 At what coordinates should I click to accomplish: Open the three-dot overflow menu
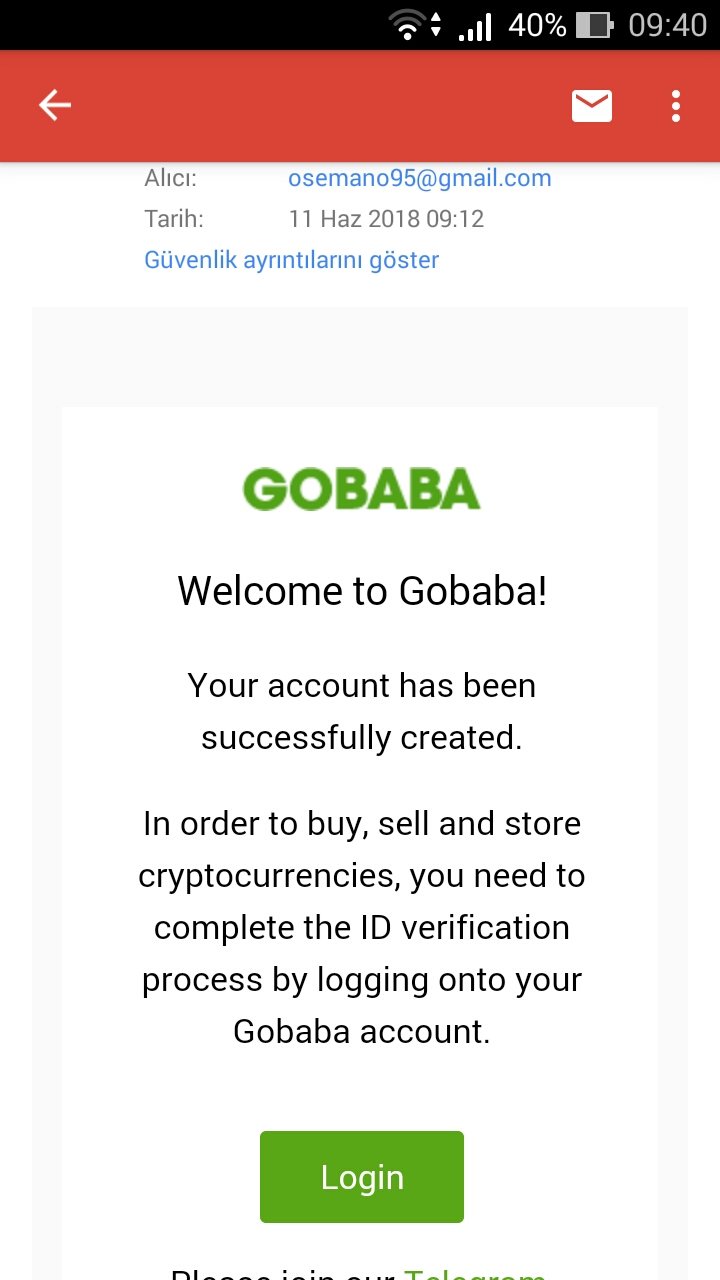676,105
